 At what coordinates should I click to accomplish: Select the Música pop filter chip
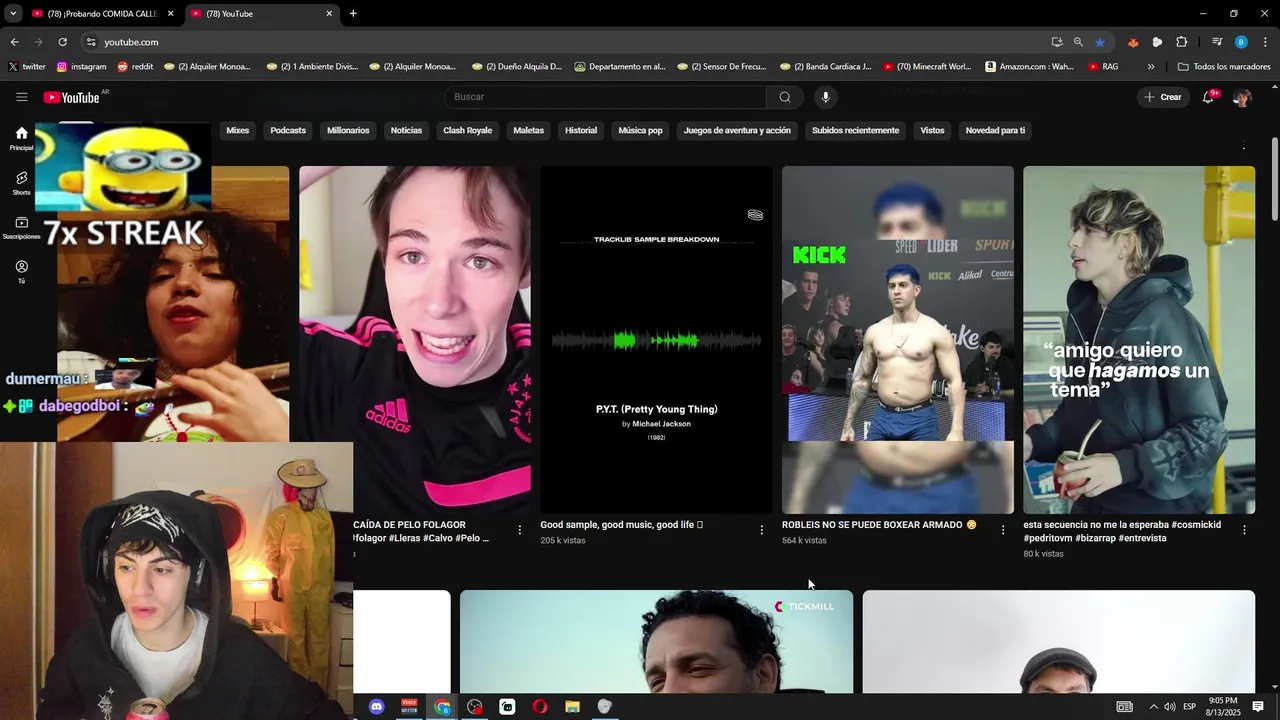(x=640, y=130)
